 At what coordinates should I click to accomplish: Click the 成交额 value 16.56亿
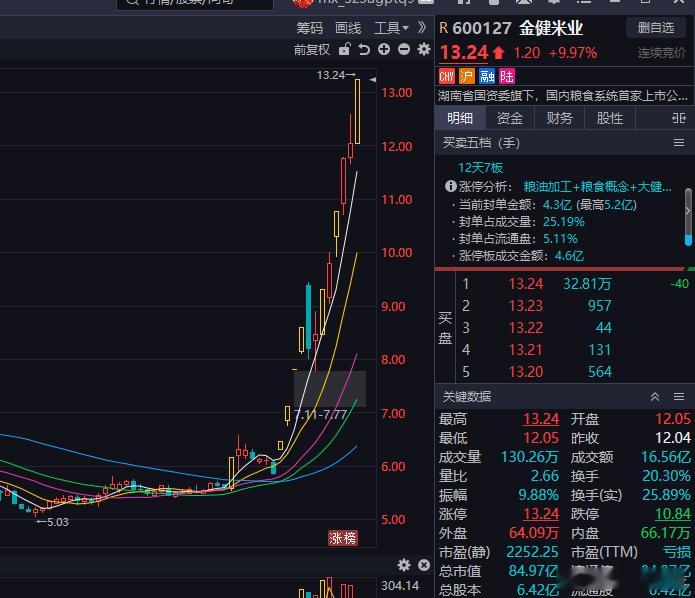pyautogui.click(x=666, y=457)
